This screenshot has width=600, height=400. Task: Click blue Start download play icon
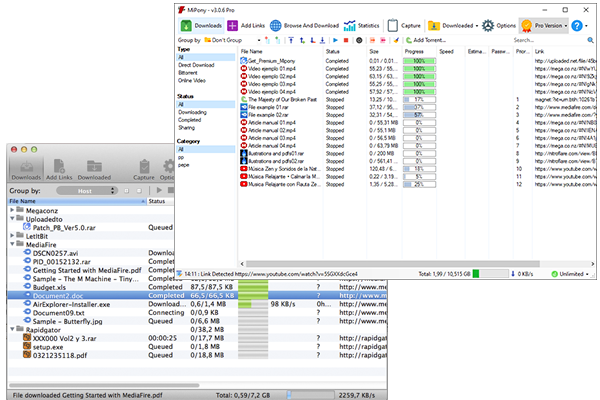click(336, 40)
